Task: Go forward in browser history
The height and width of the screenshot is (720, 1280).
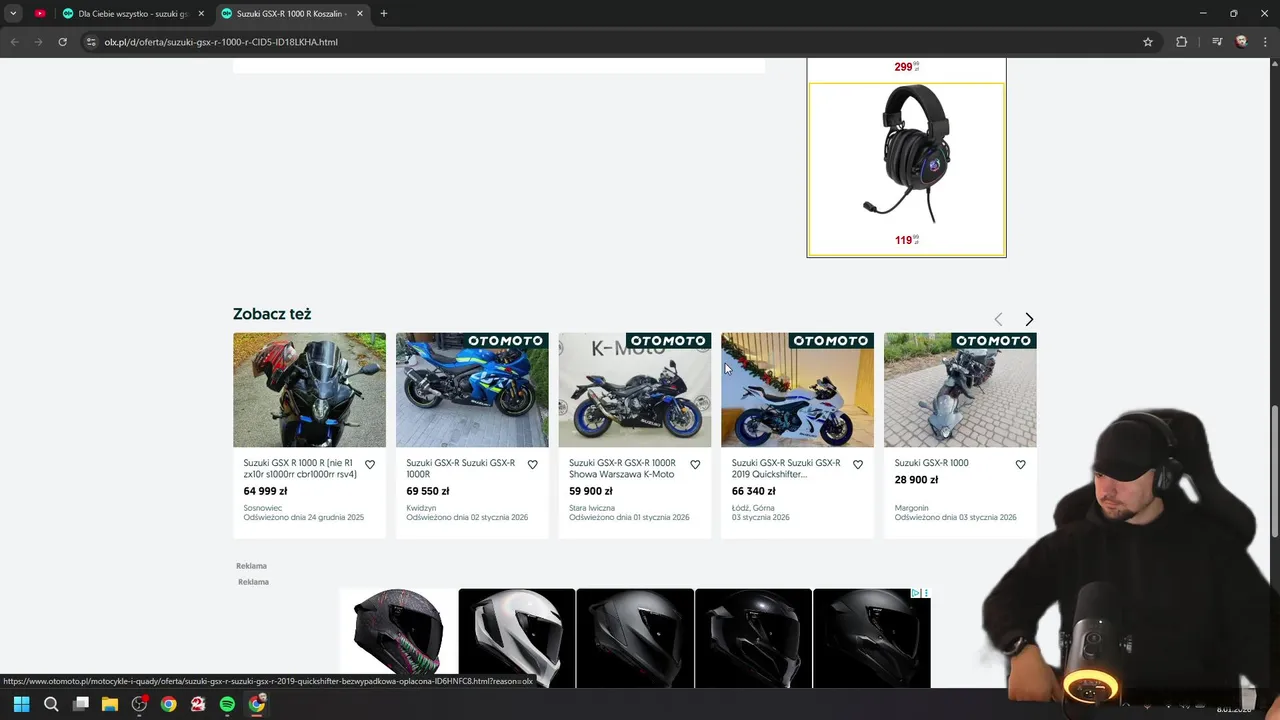Action: [x=38, y=42]
